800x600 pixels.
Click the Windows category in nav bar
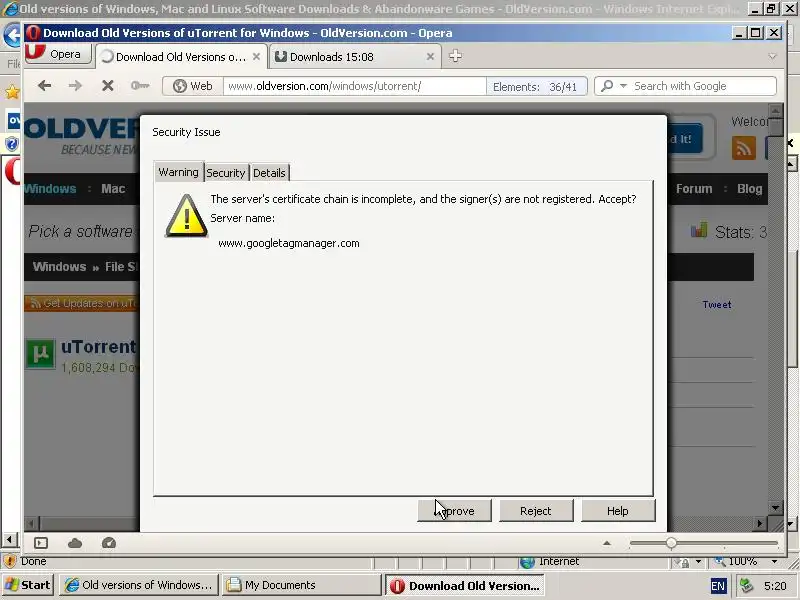(x=50, y=189)
